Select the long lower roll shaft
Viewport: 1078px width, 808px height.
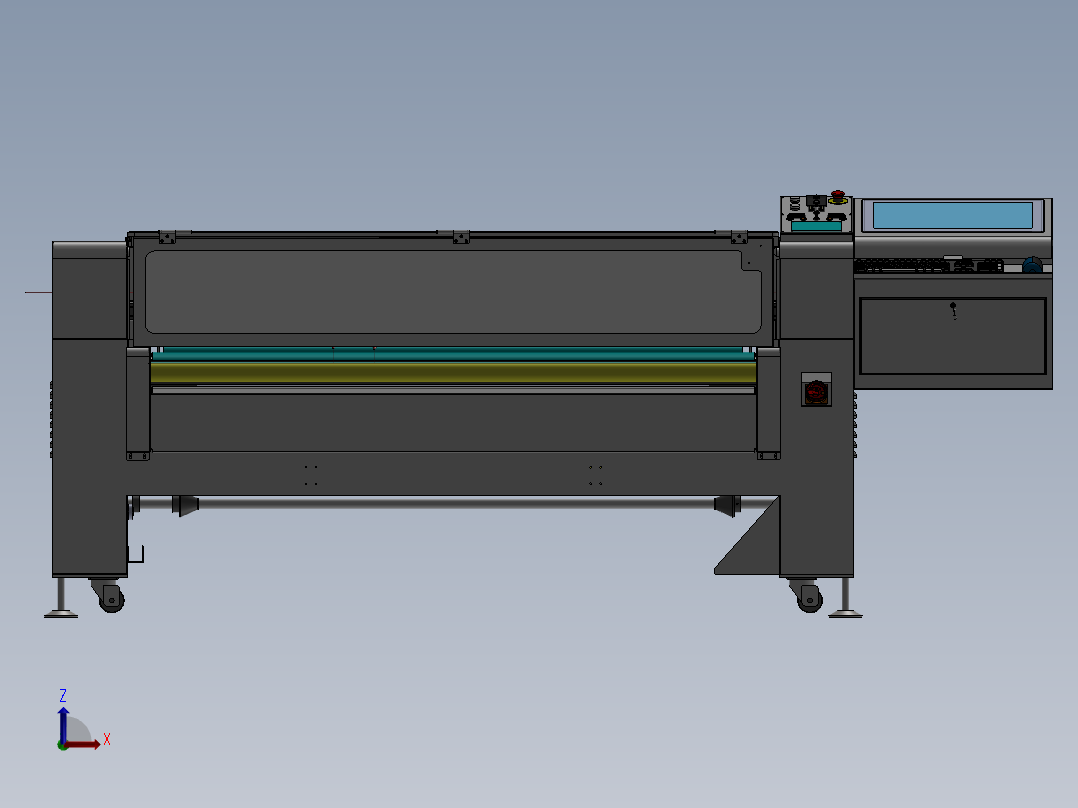point(454,503)
